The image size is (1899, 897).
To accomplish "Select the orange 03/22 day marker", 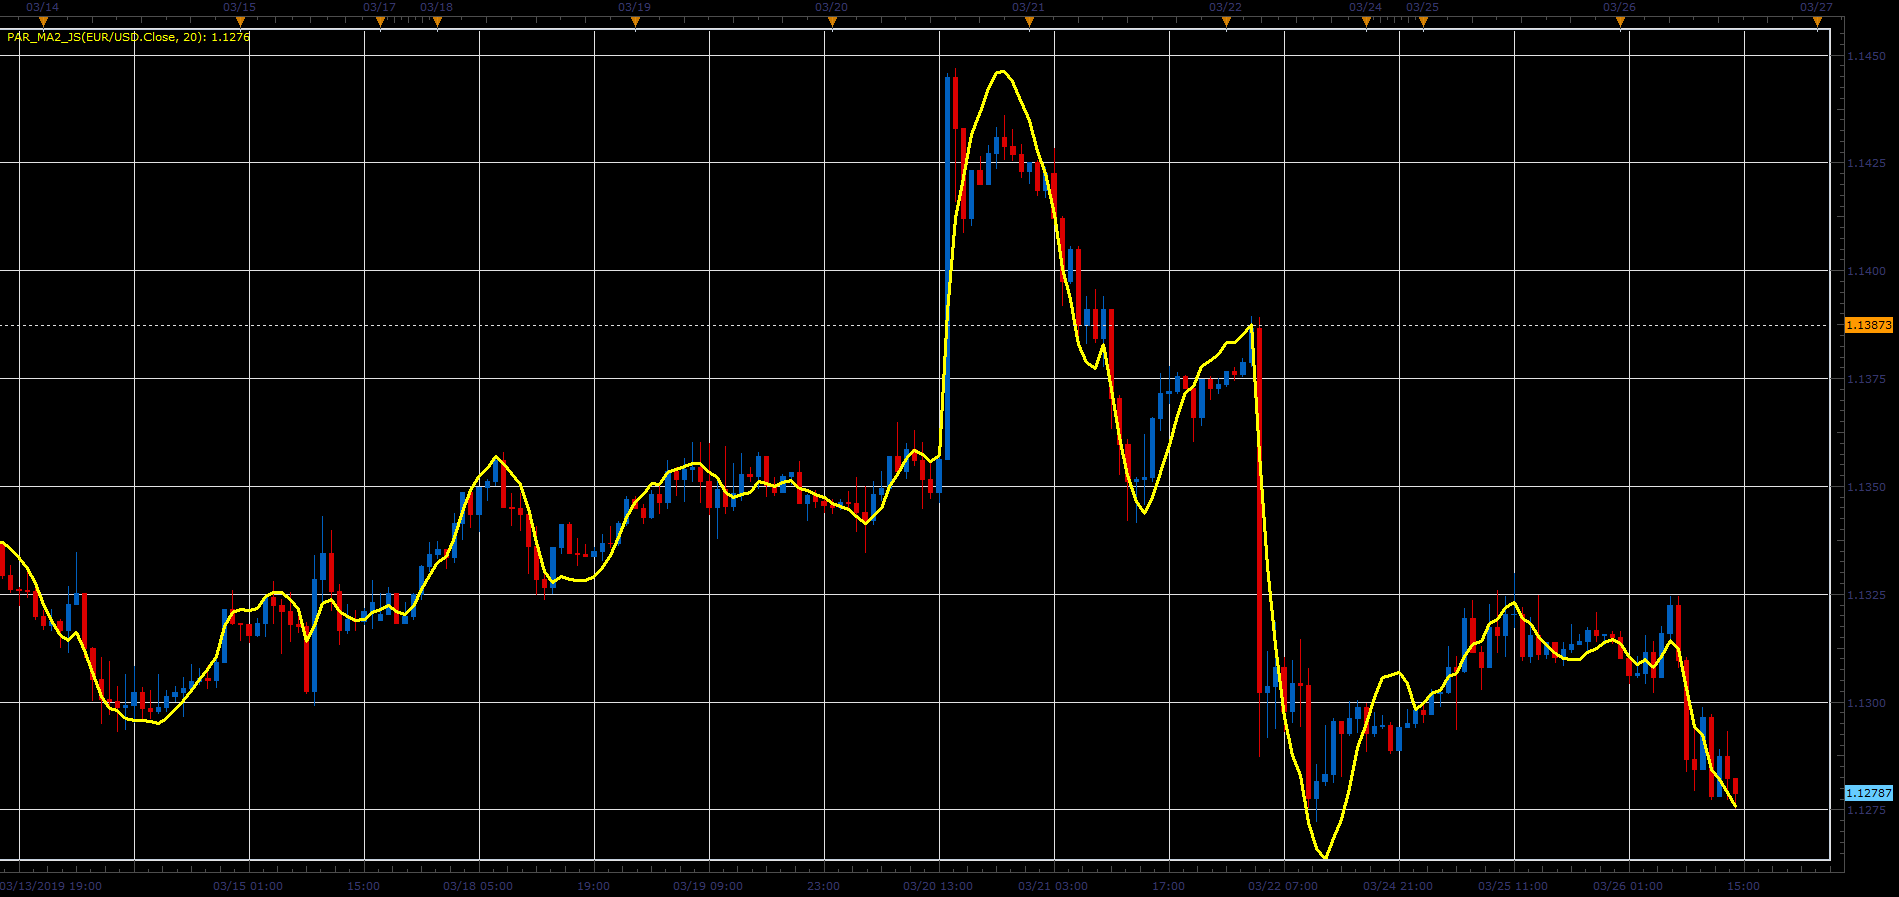I will tap(1226, 22).
